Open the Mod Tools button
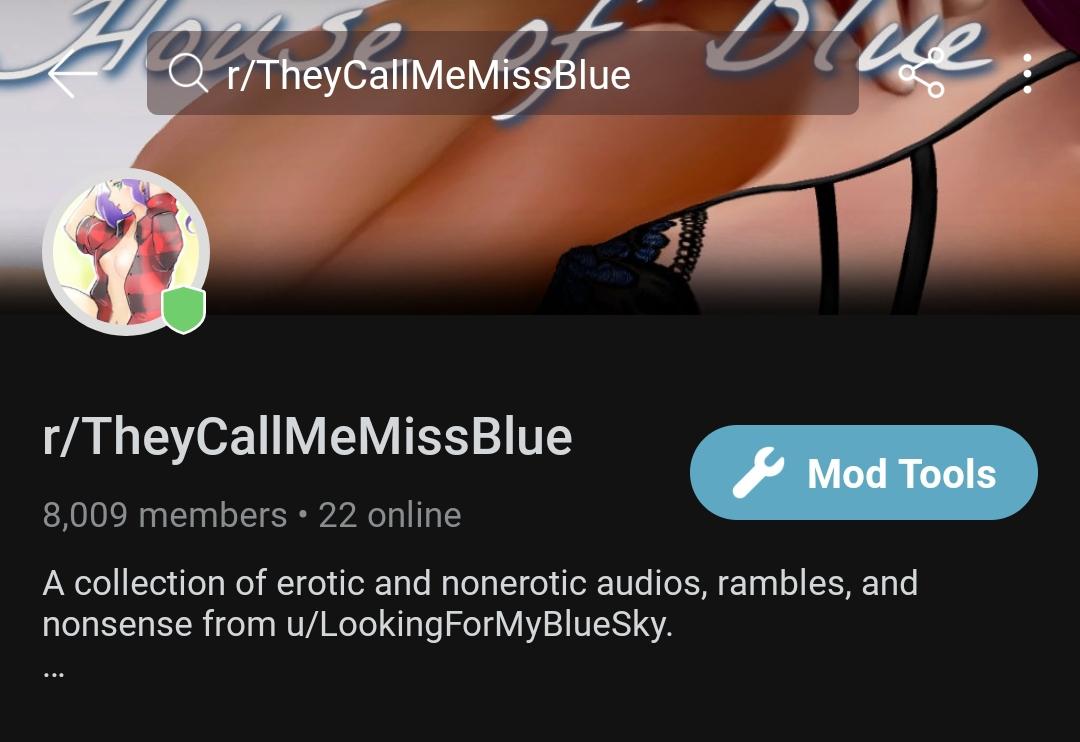This screenshot has width=1080, height=742. pyautogui.click(x=864, y=473)
